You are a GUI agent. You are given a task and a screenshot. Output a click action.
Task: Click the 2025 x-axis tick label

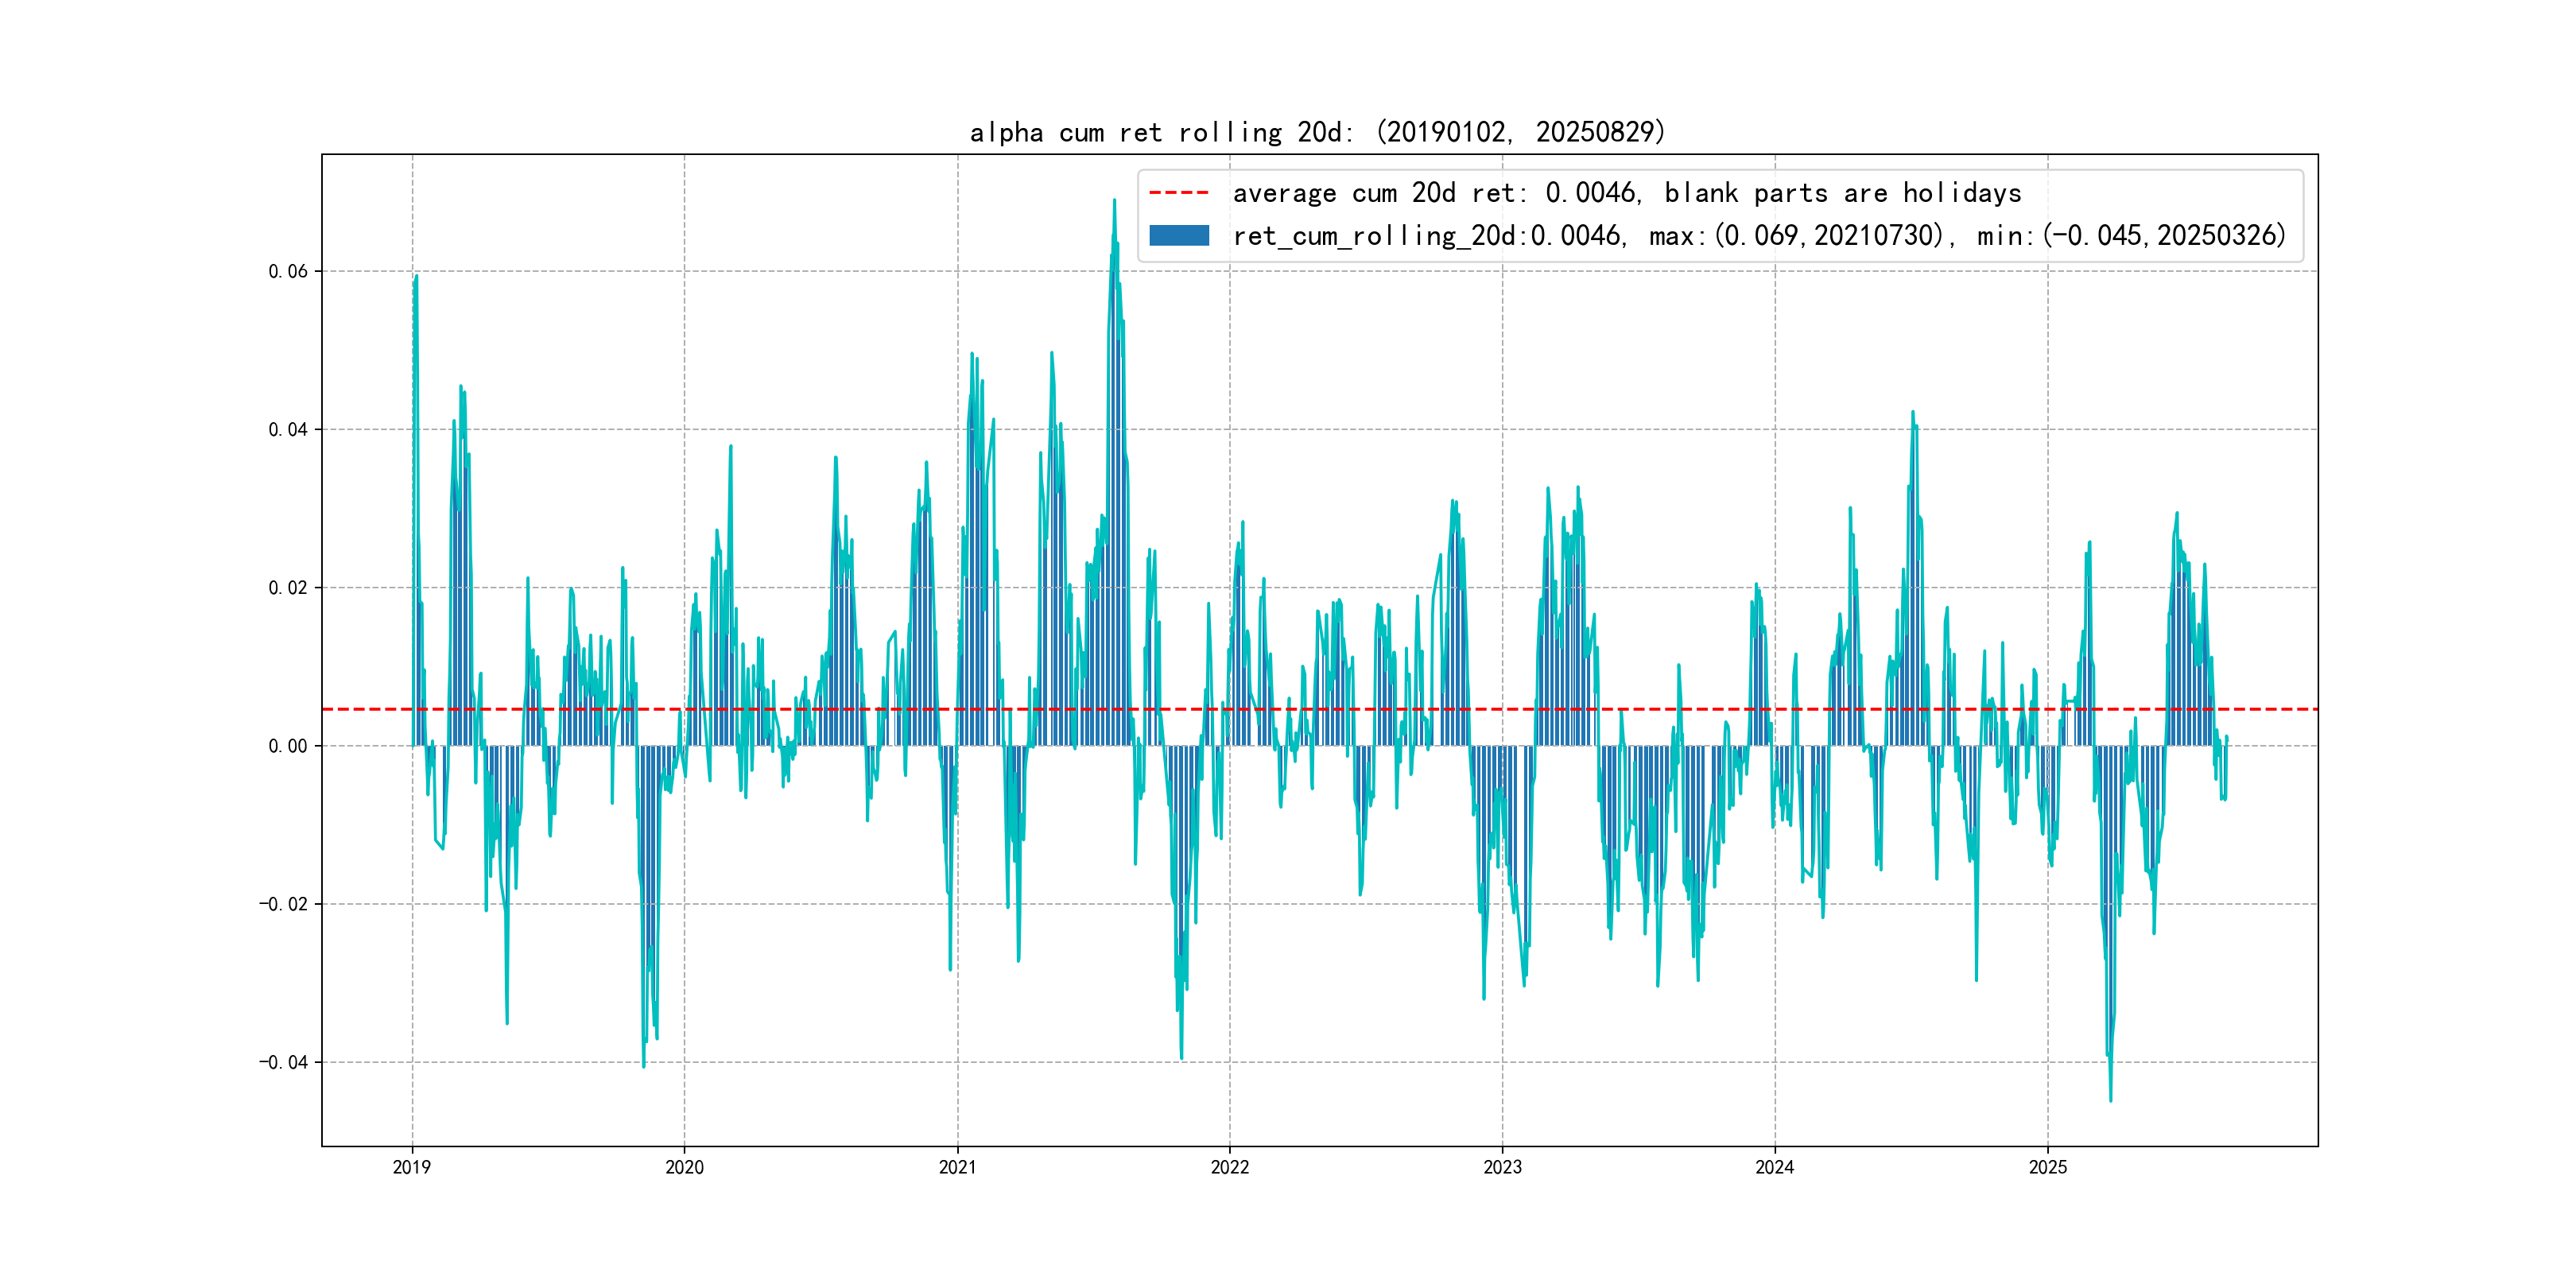coord(2047,1167)
